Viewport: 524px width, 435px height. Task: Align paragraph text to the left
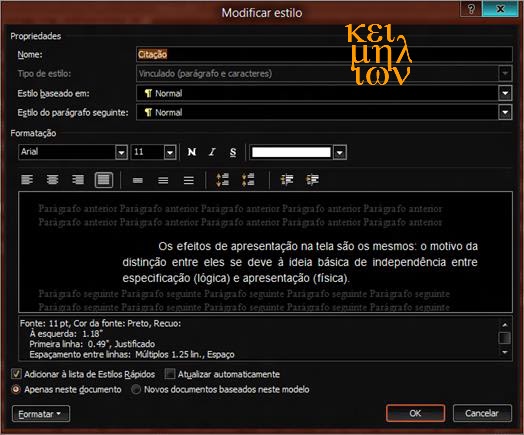coord(27,180)
